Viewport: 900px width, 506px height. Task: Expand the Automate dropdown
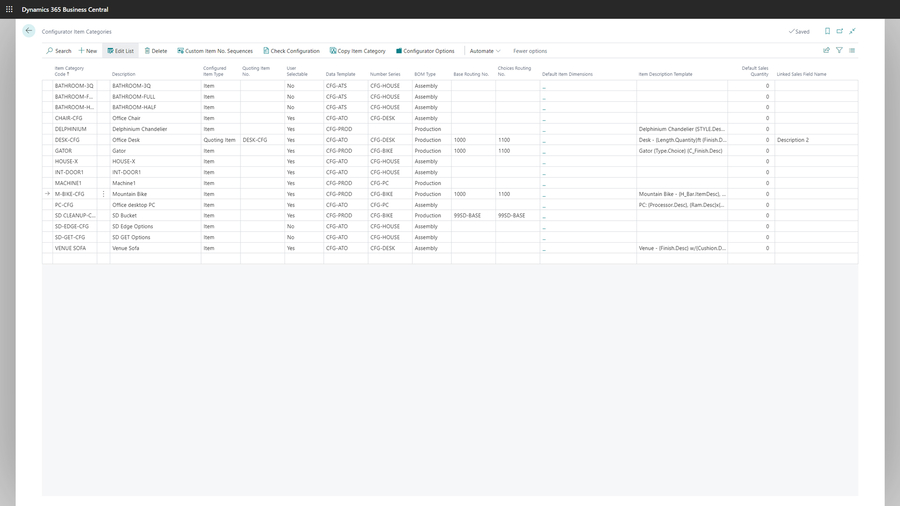pyautogui.click(x=484, y=51)
